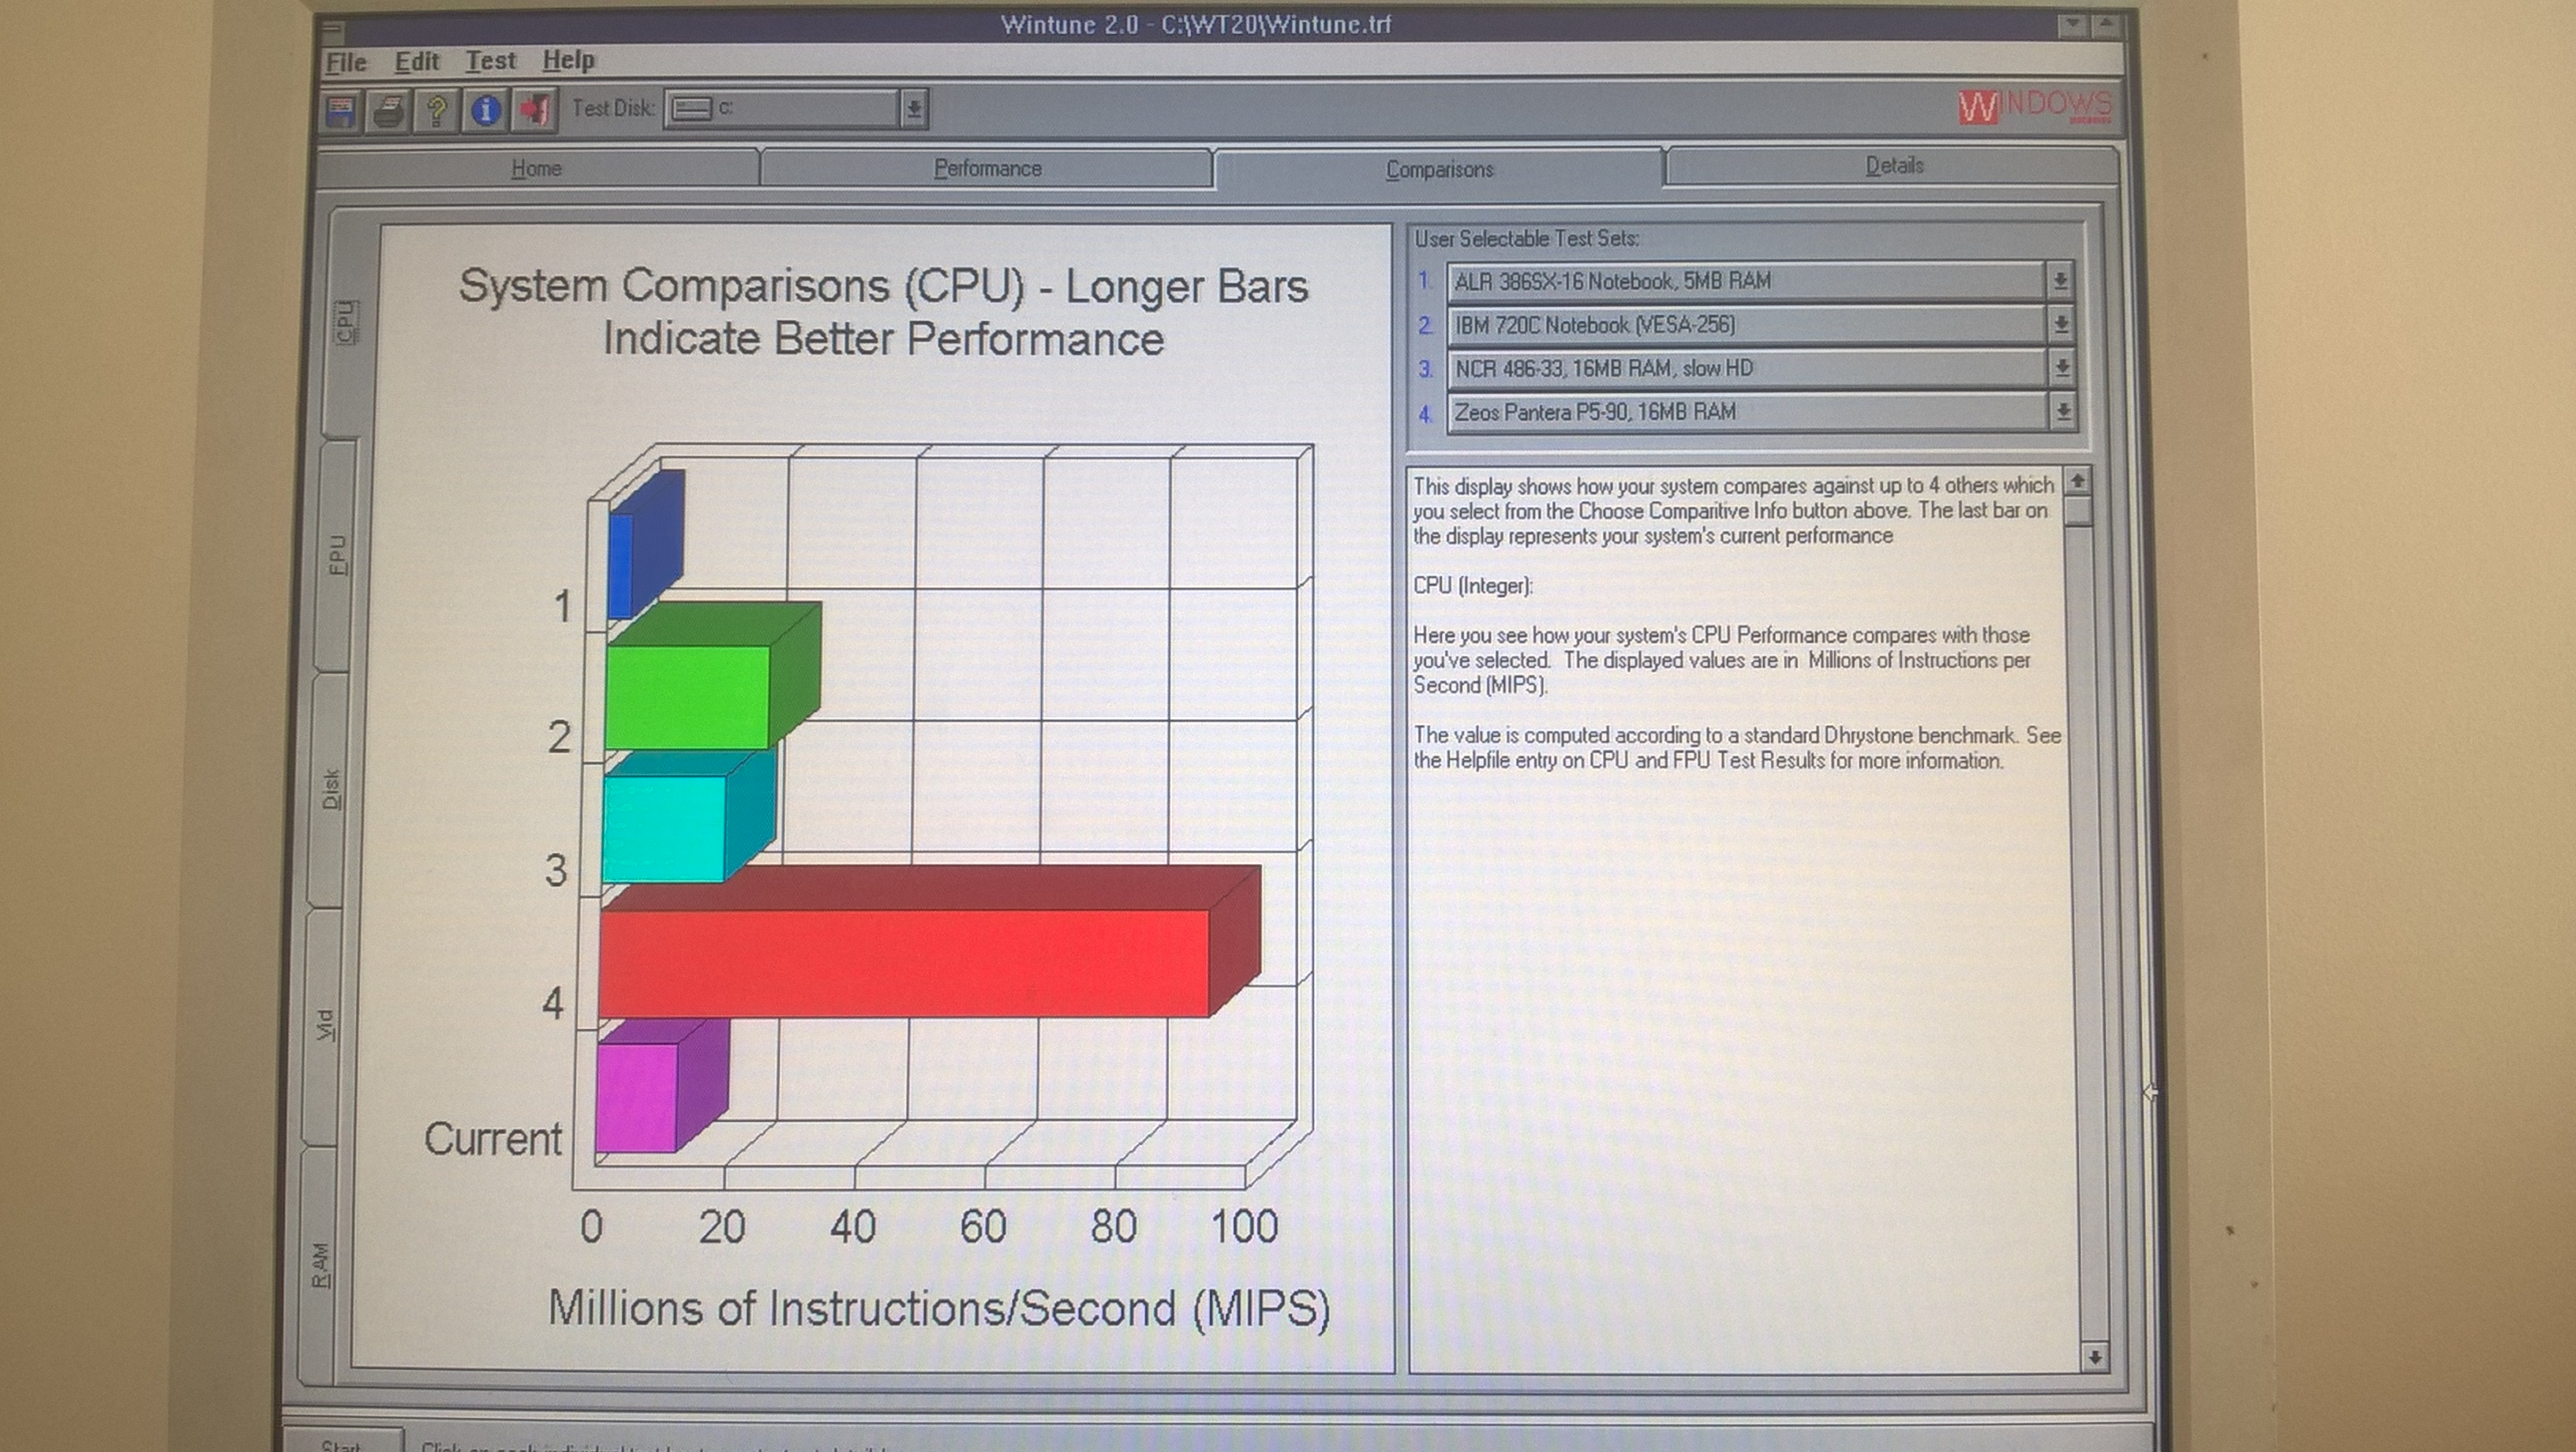Image resolution: width=2576 pixels, height=1452 pixels.
Task: Open the Test Disk drive dropdown
Action: [914, 108]
